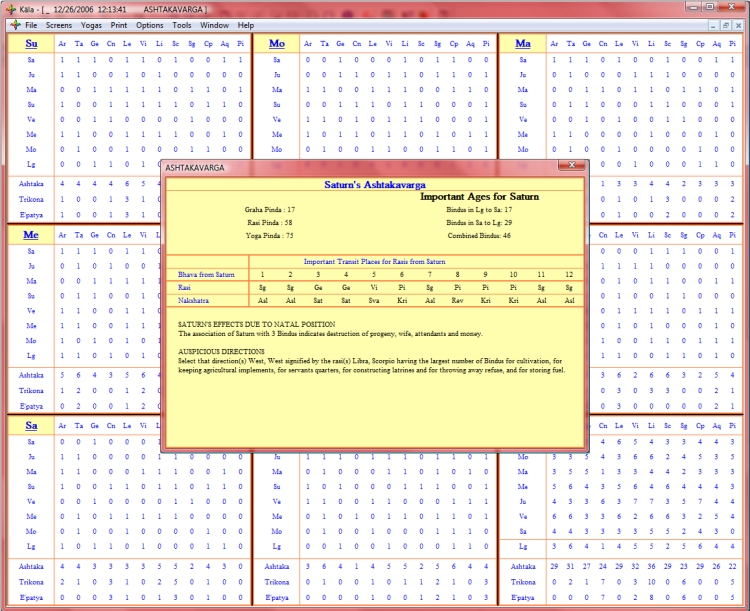Click the "Nakshatra" row label in dialog

click(x=193, y=300)
